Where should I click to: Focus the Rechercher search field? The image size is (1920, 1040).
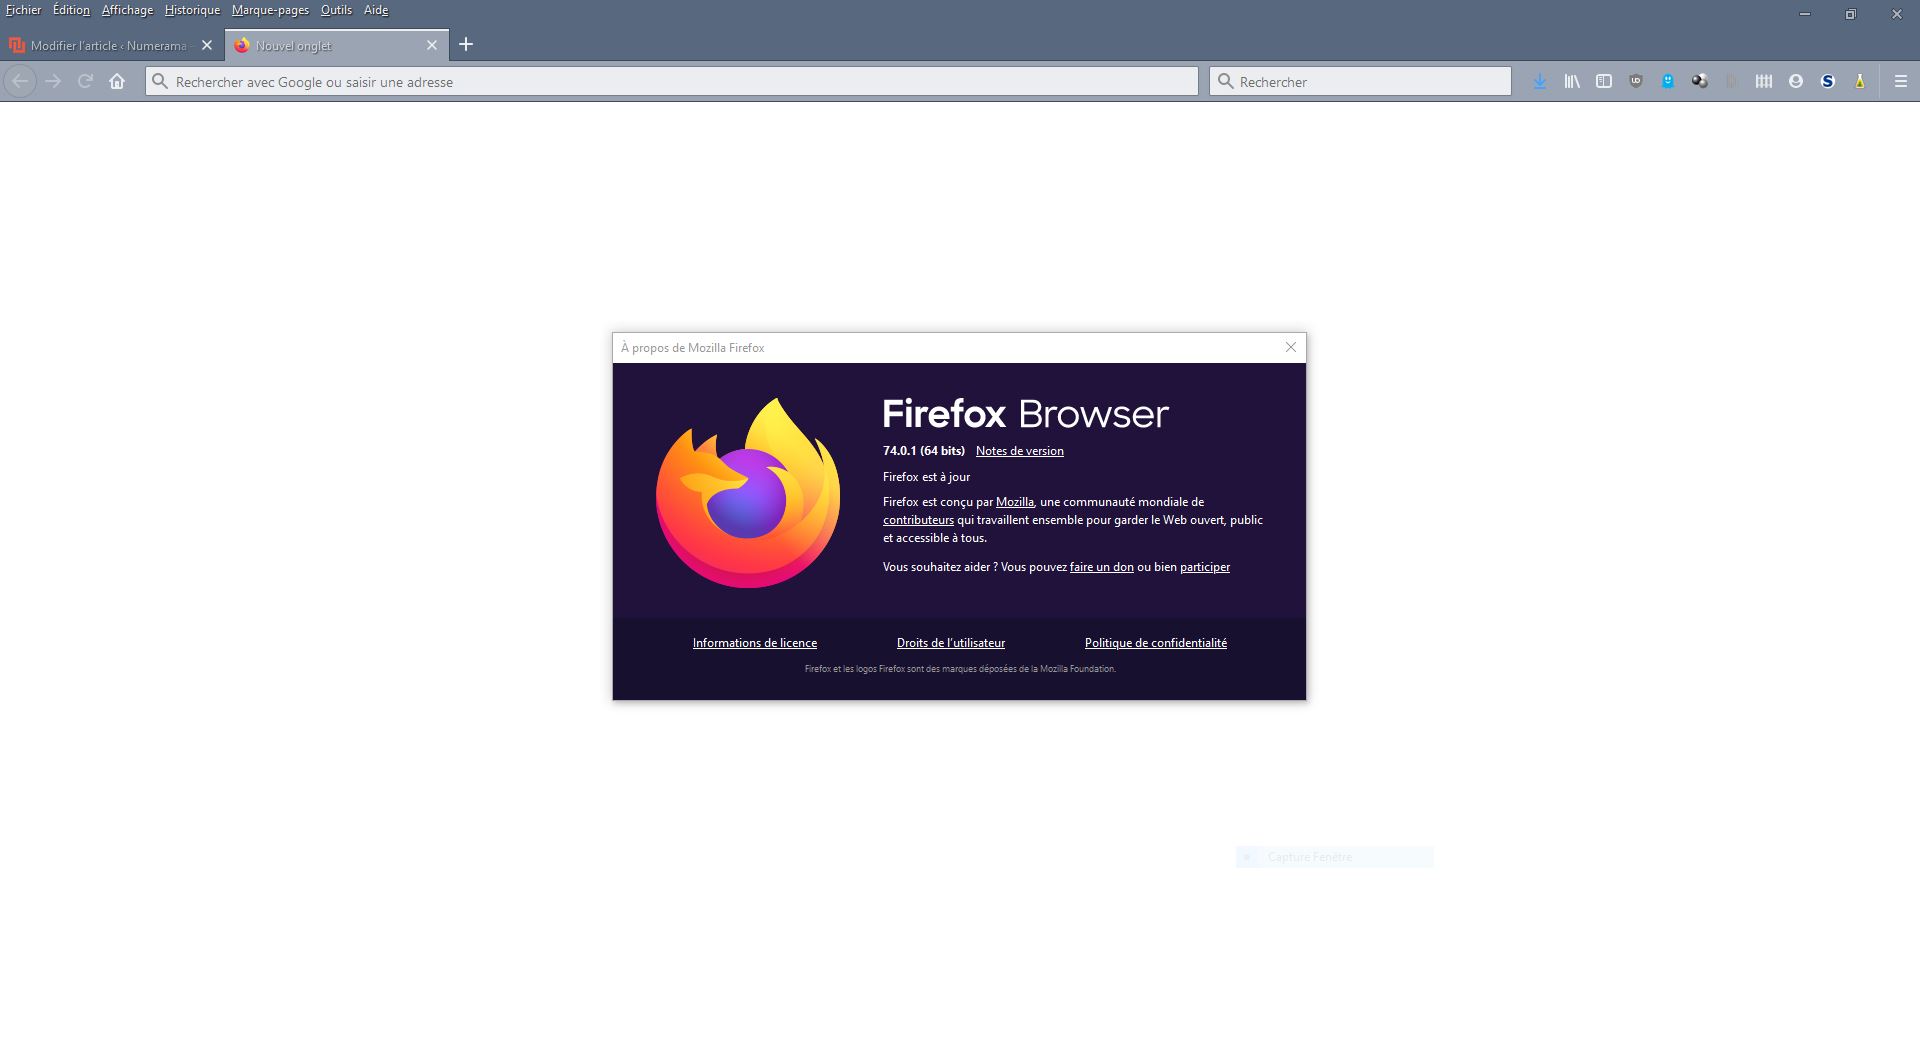tap(1360, 82)
